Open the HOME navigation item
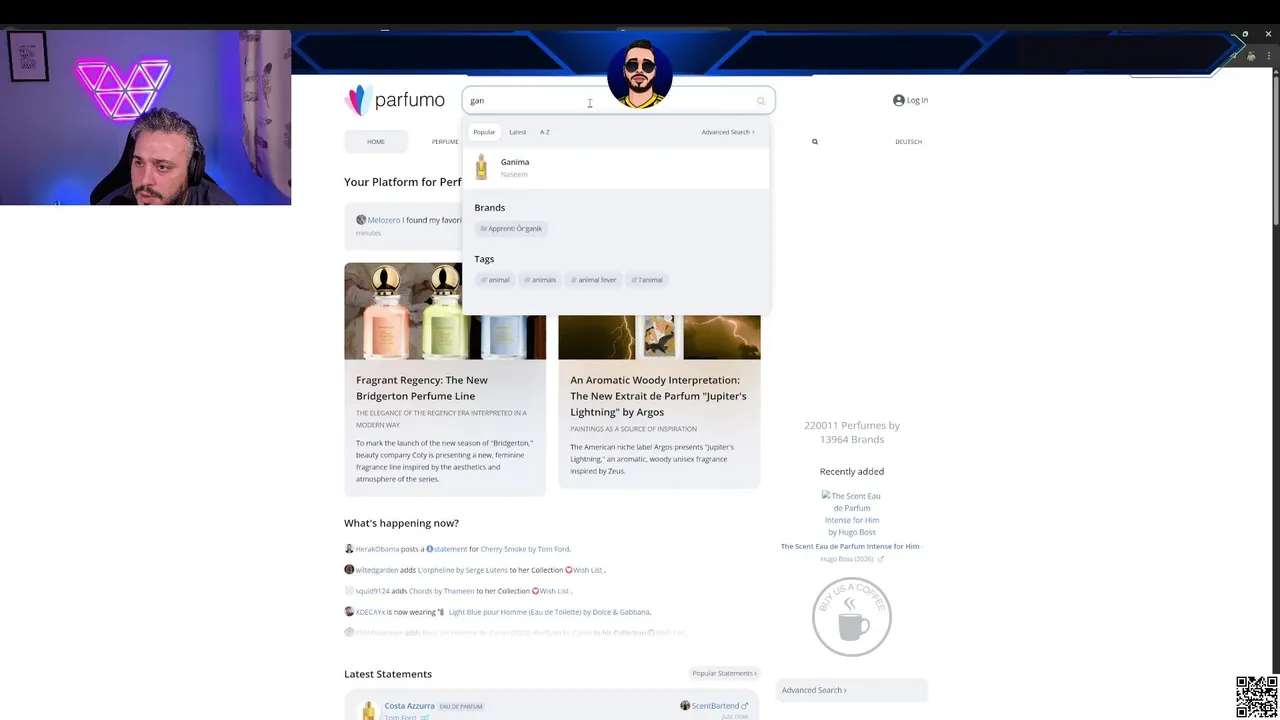The height and width of the screenshot is (720, 1280). click(376, 142)
